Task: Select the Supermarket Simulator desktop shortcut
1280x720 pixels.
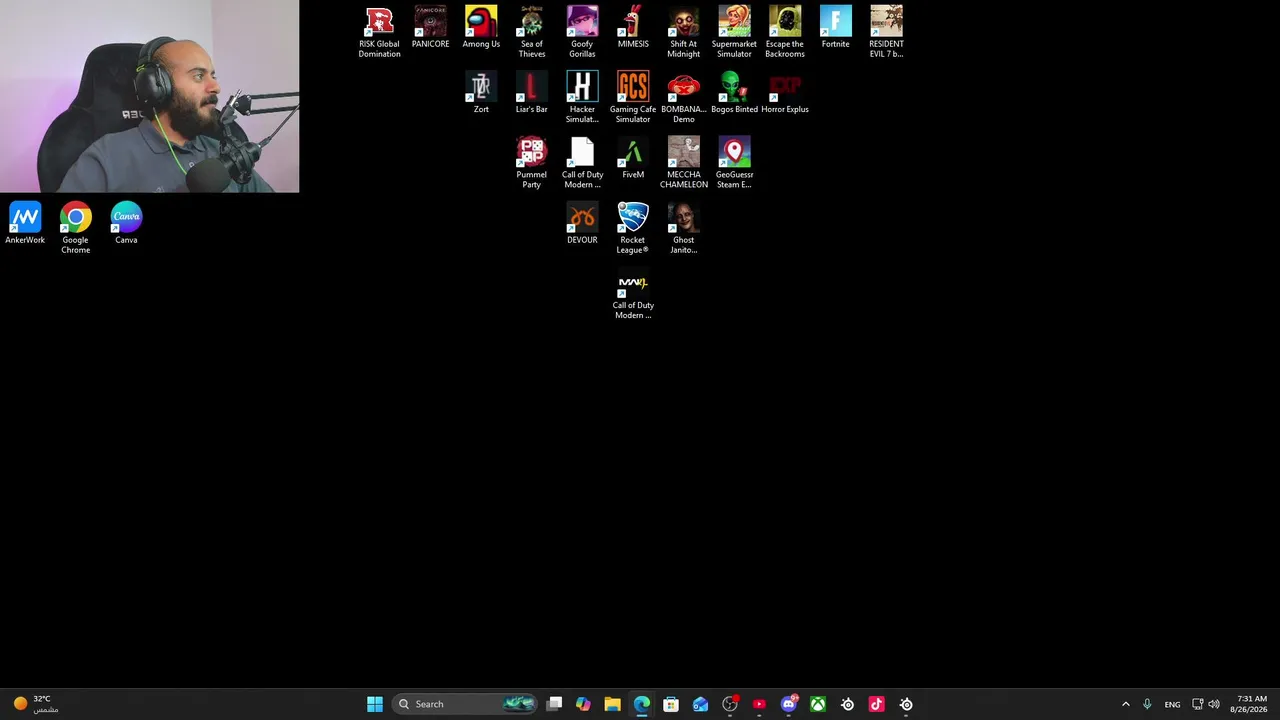Action: tap(734, 32)
